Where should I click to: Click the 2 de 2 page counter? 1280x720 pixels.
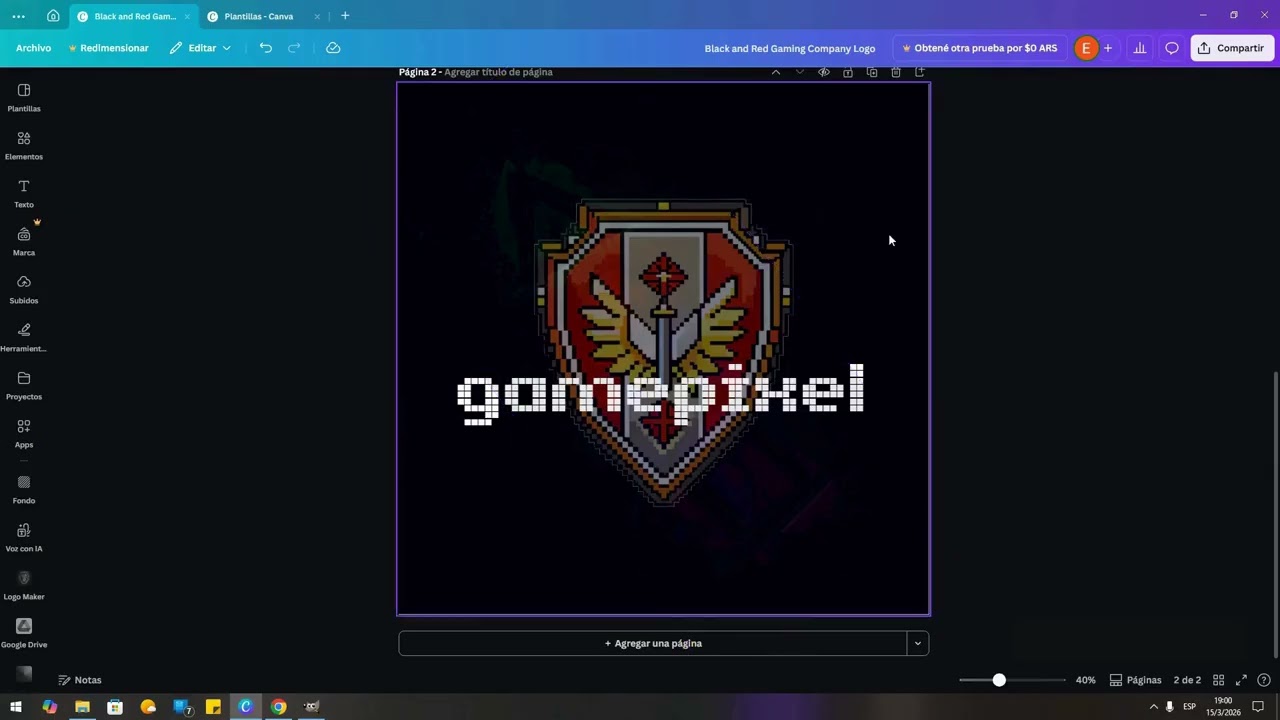pyautogui.click(x=1187, y=680)
